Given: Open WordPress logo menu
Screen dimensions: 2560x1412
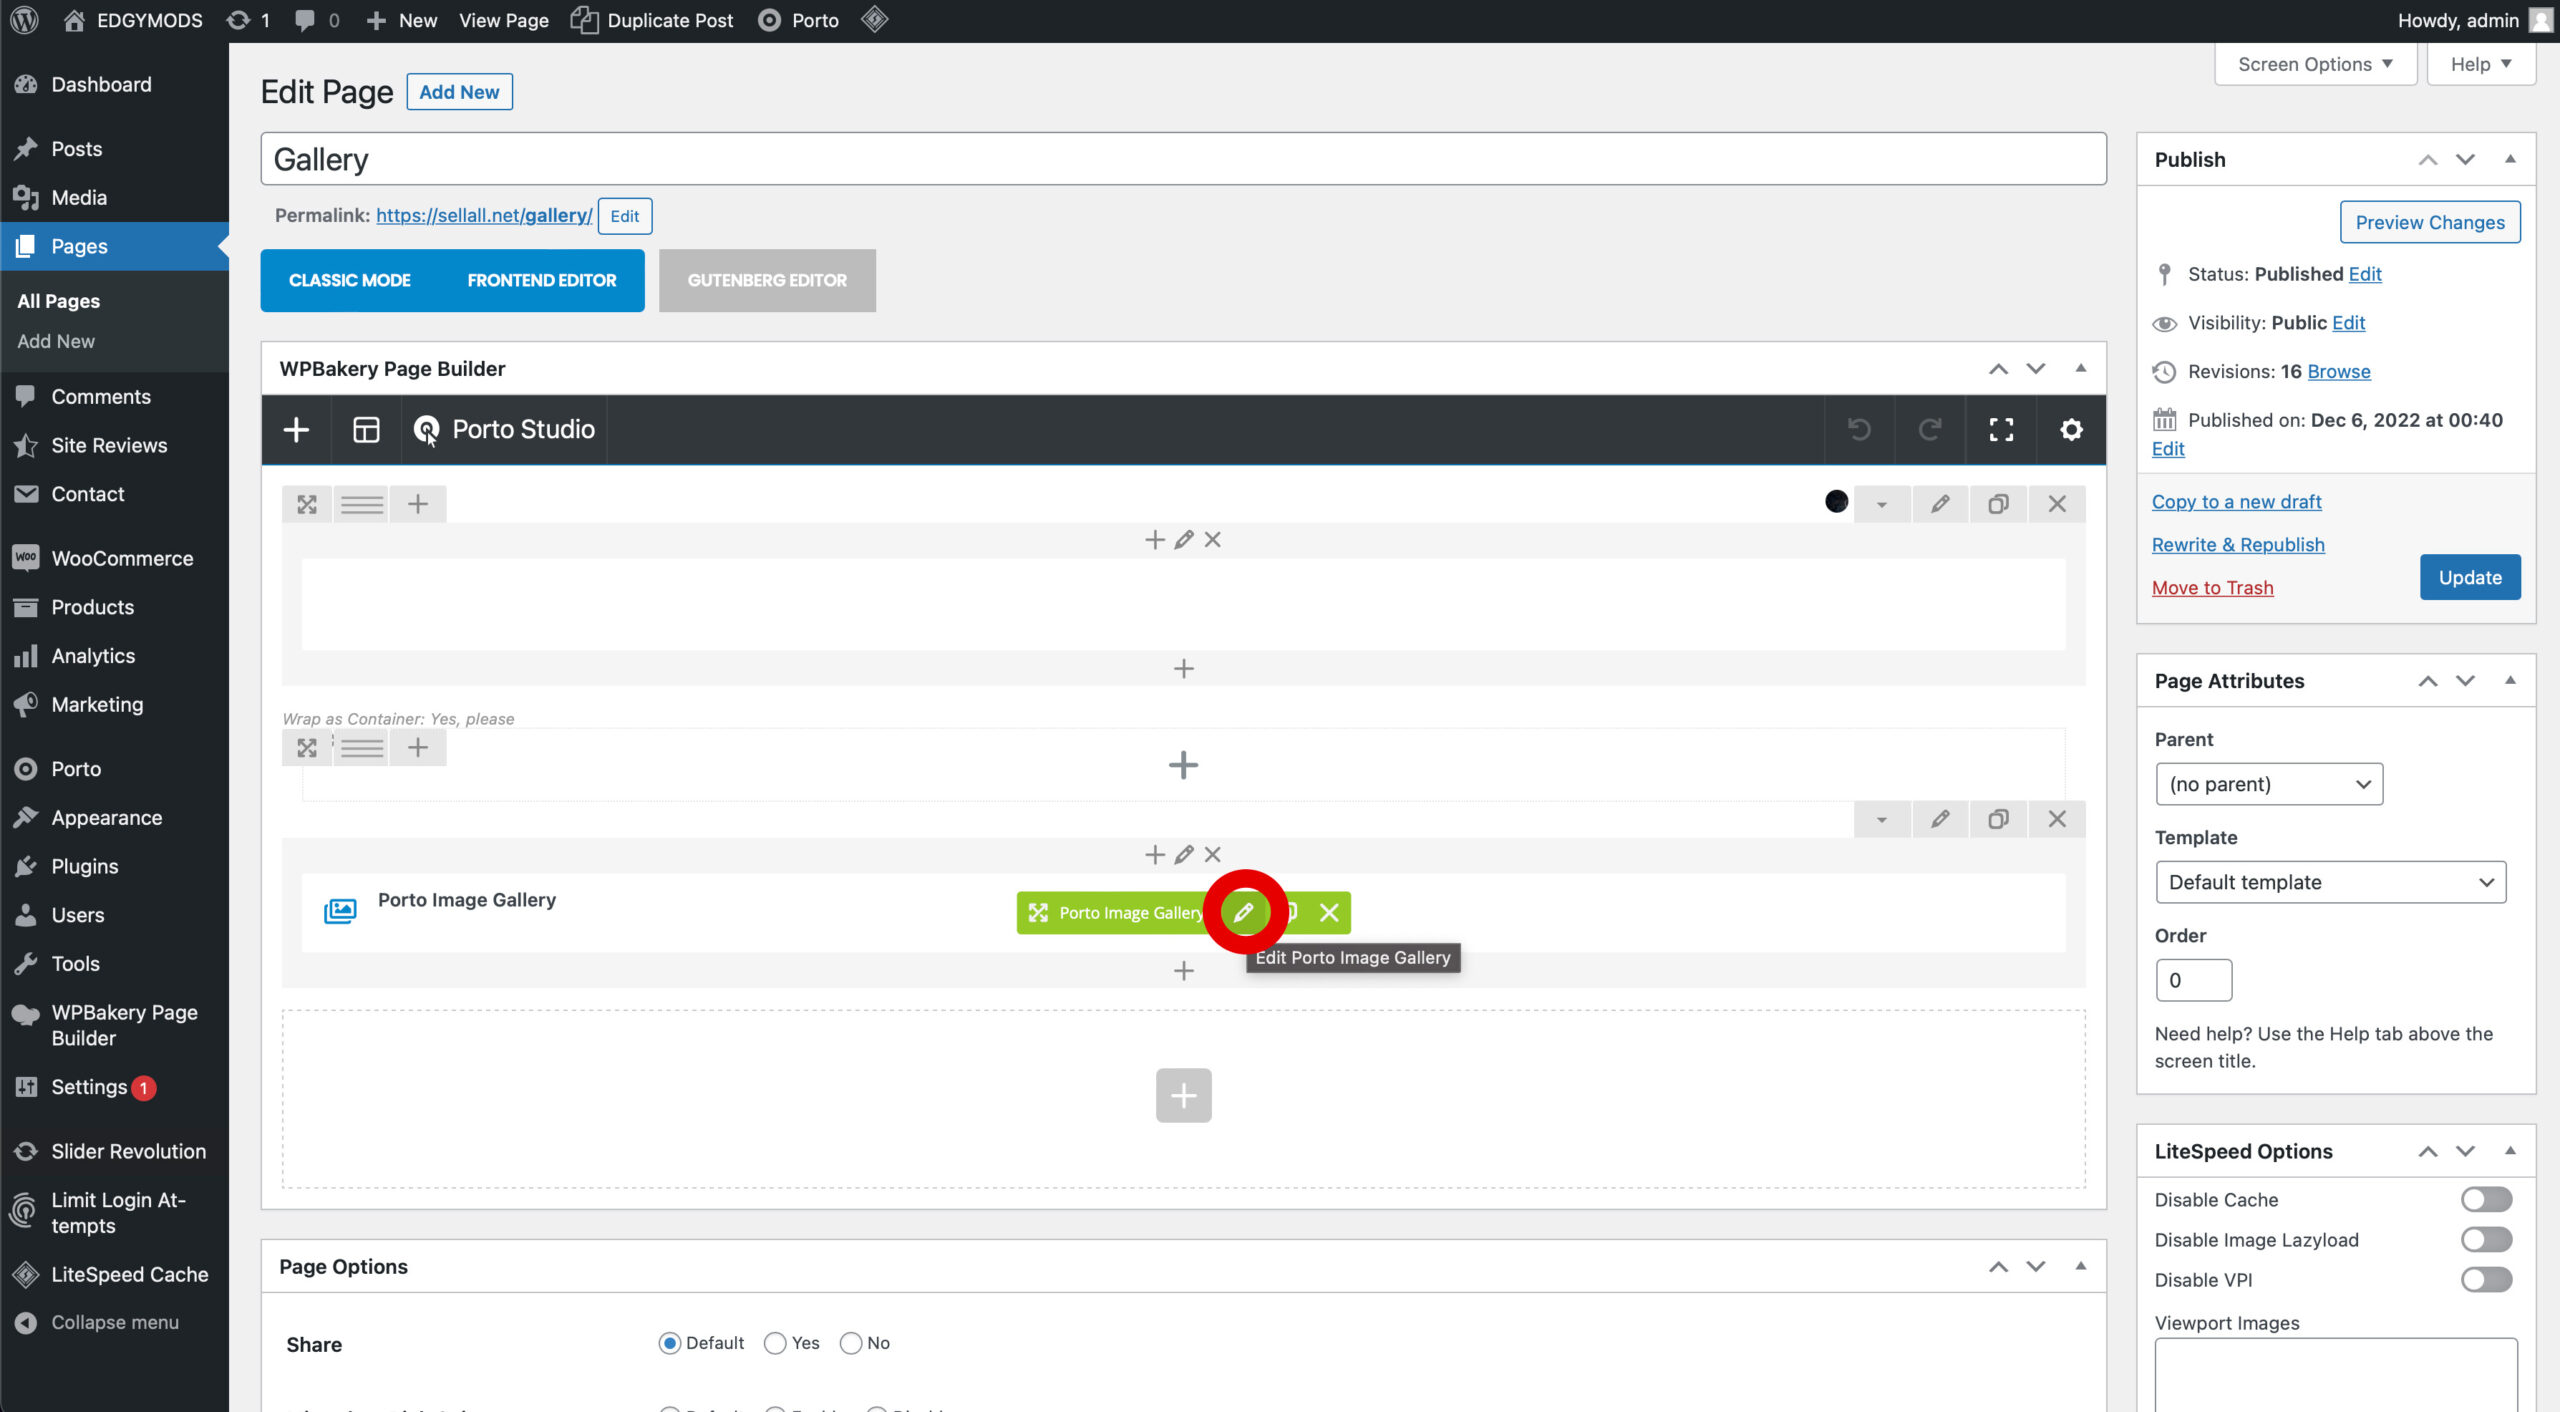Looking at the screenshot, I should coord(25,20).
